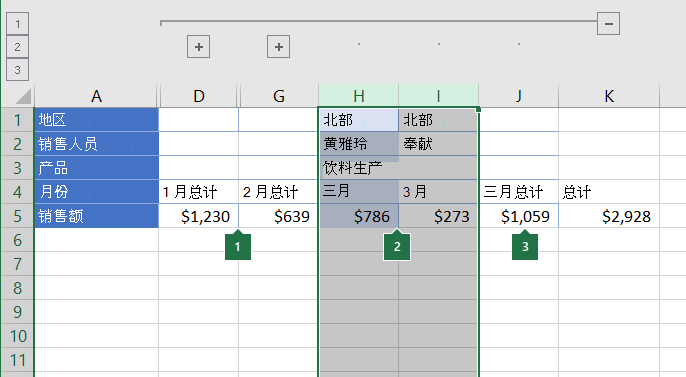The width and height of the screenshot is (686, 377).
Task: Select row 11 header
Action: [18, 360]
